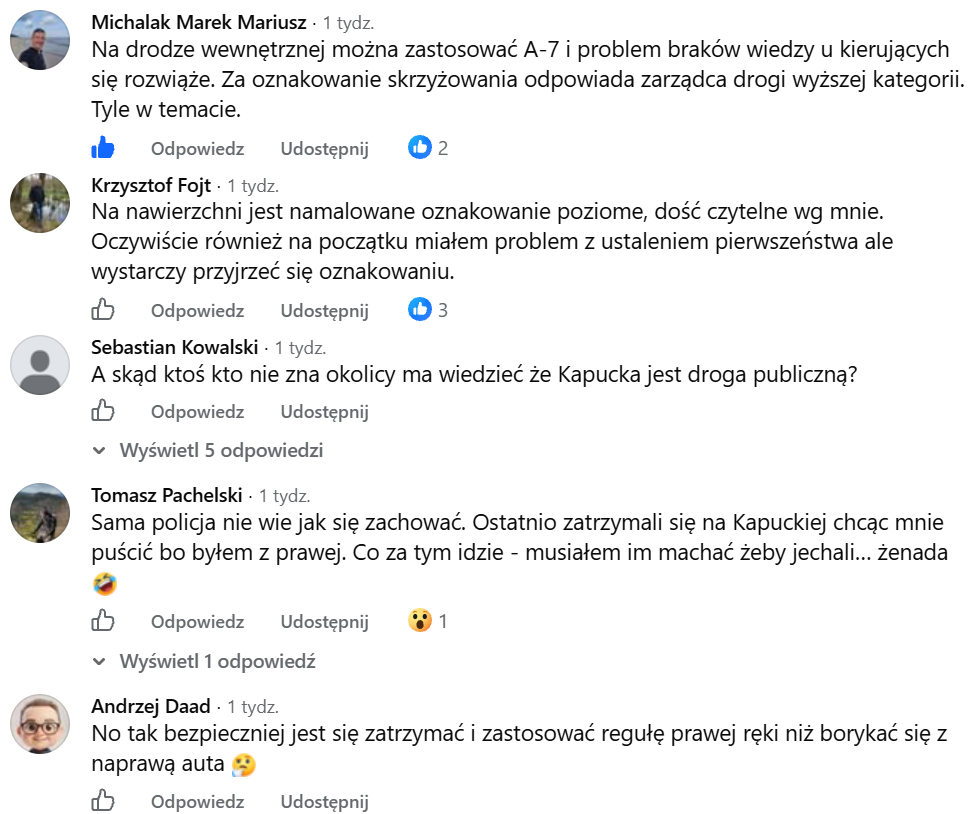Open Tomasz Pachelski profile name link
978x814 pixels.
pyautogui.click(x=167, y=495)
